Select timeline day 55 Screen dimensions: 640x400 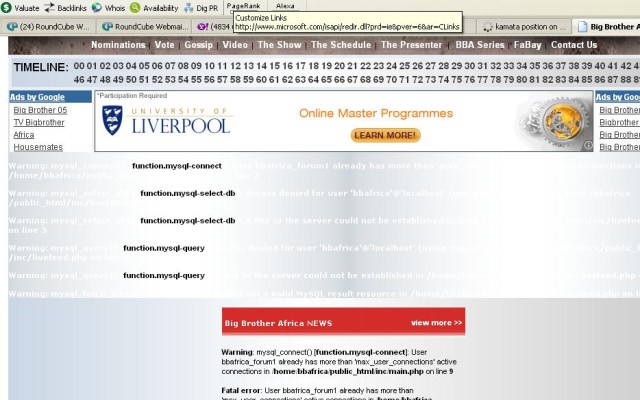(196, 80)
